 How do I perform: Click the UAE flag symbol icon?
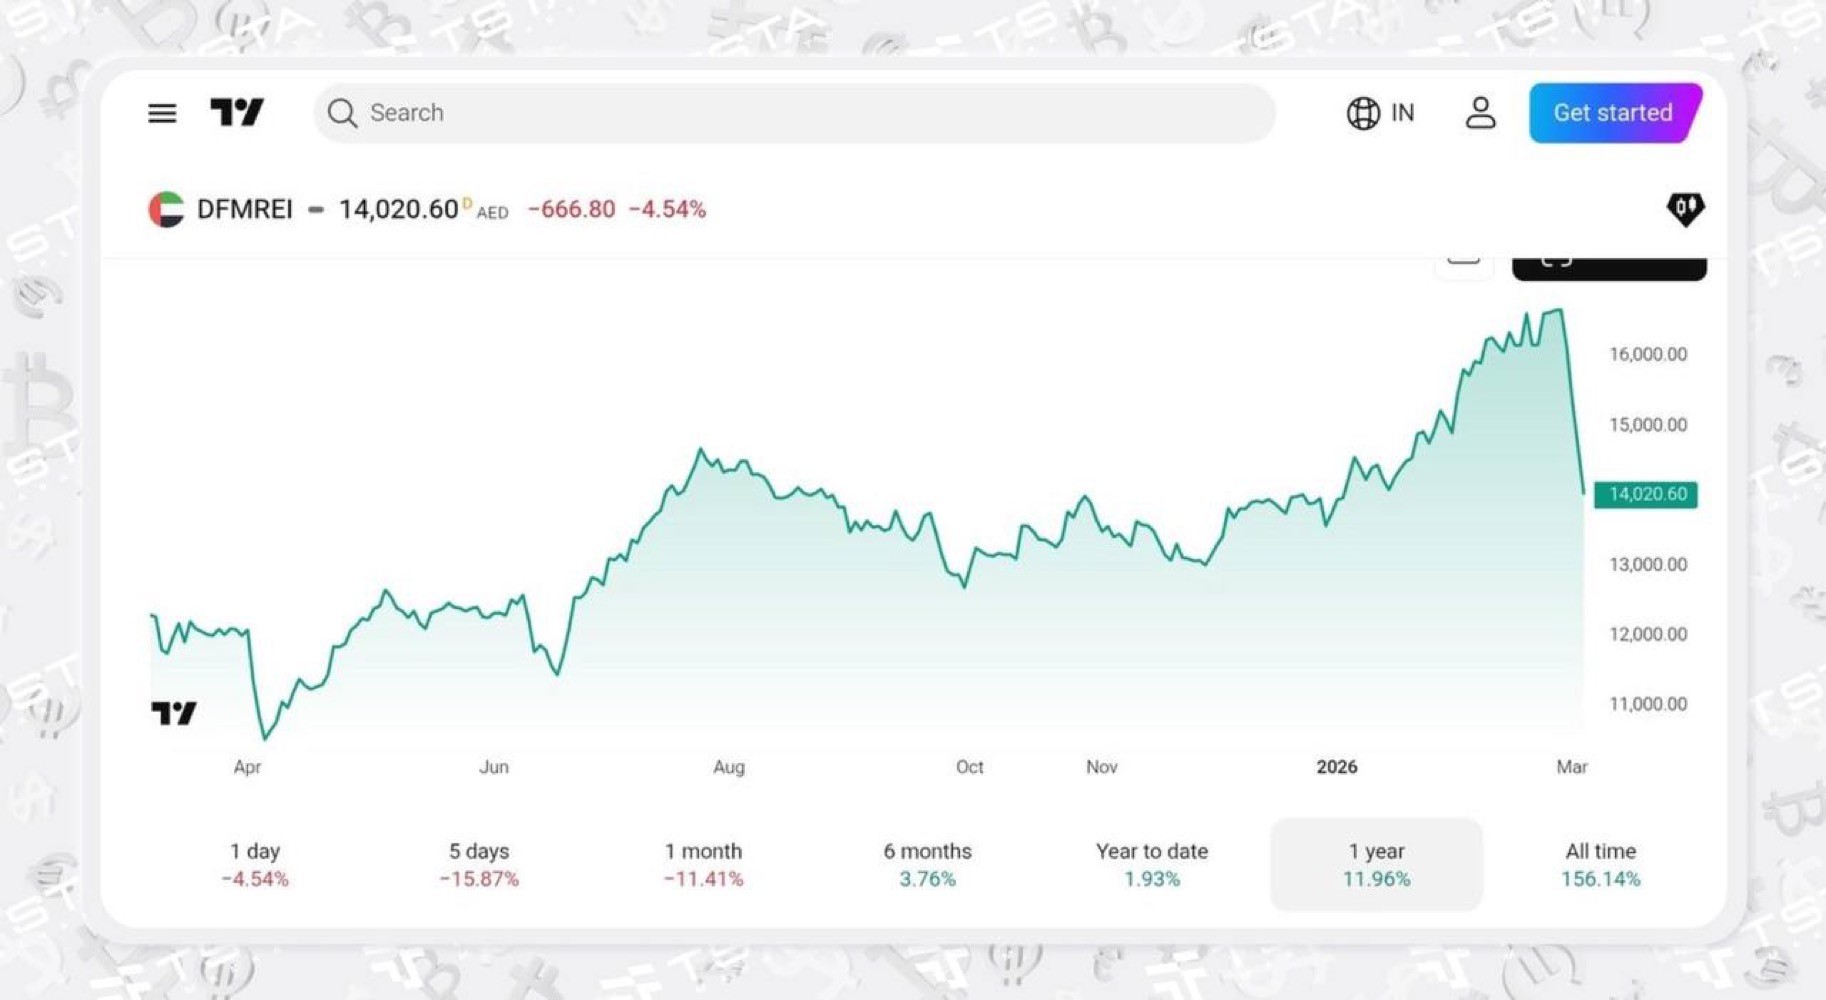pos(166,209)
